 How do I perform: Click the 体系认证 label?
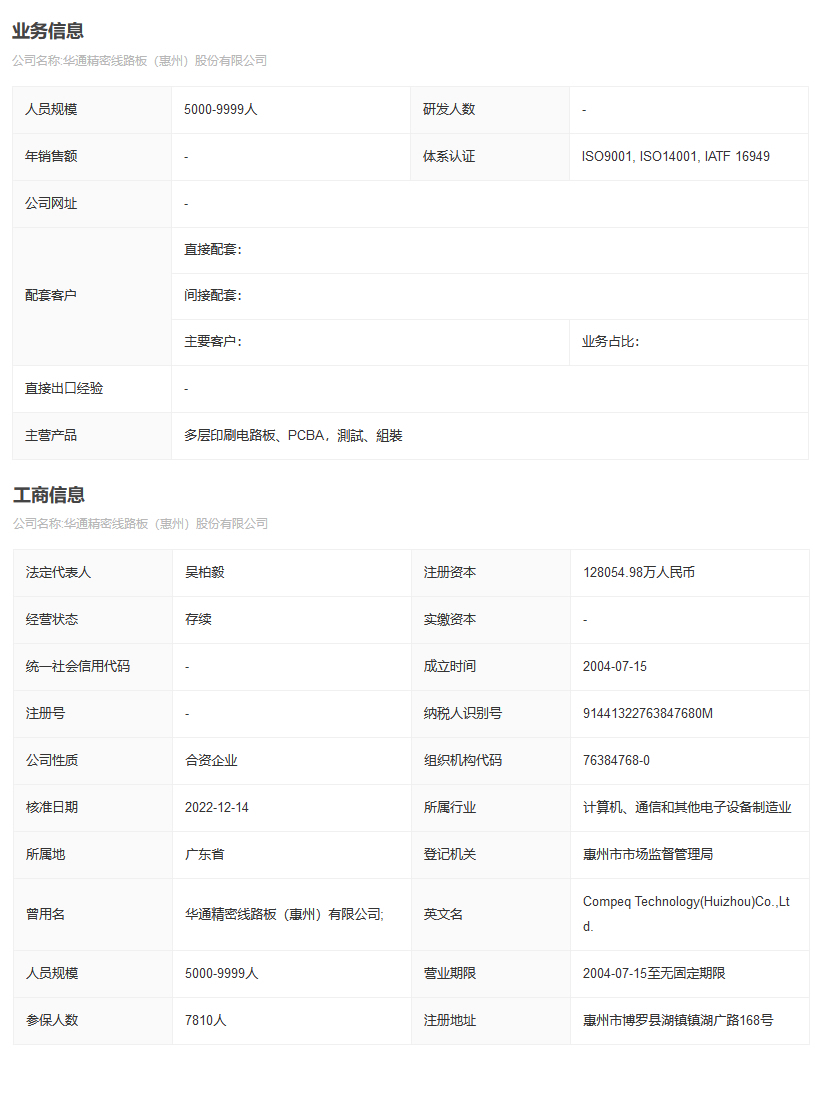pos(449,156)
